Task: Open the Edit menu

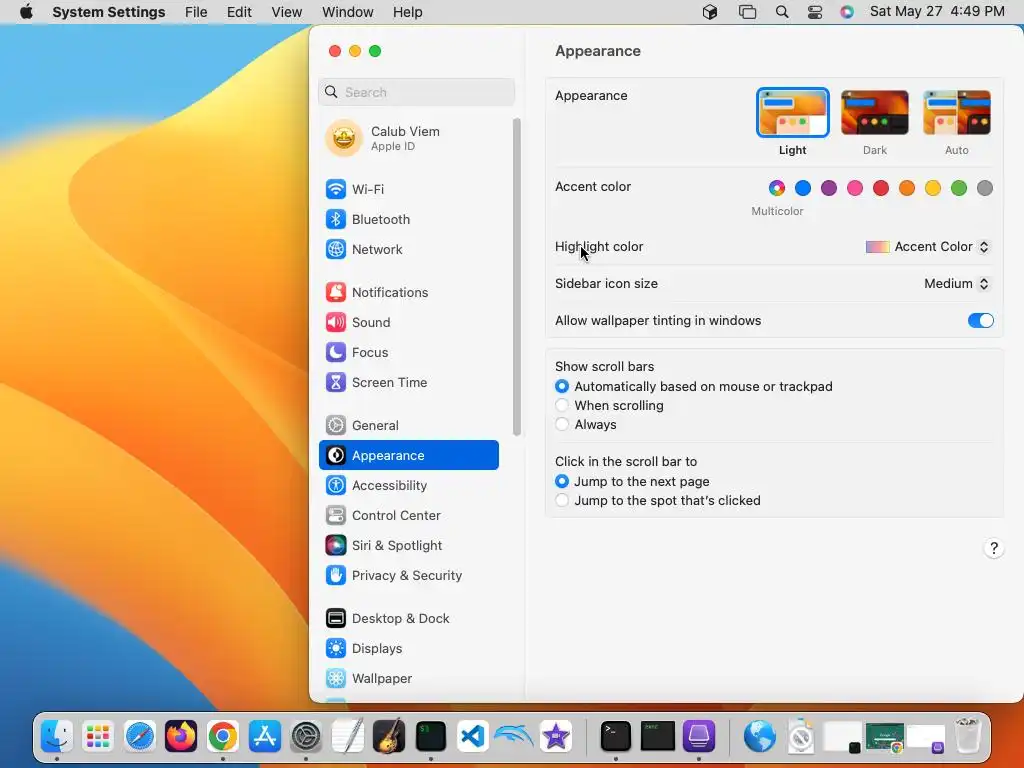Action: (x=239, y=12)
